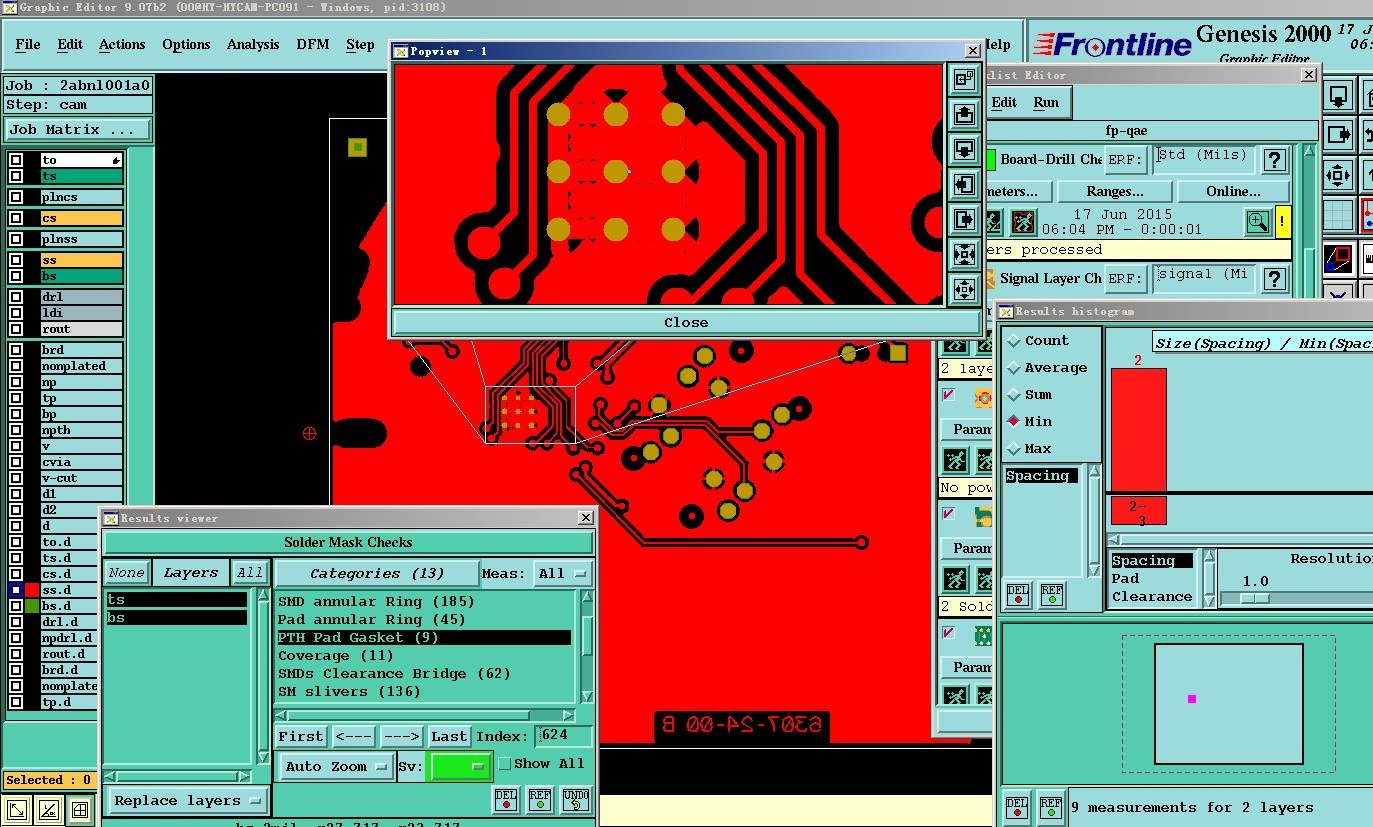Toggle the checkbox for layer rout
Image resolution: width=1373 pixels, height=827 pixels.
[16, 329]
